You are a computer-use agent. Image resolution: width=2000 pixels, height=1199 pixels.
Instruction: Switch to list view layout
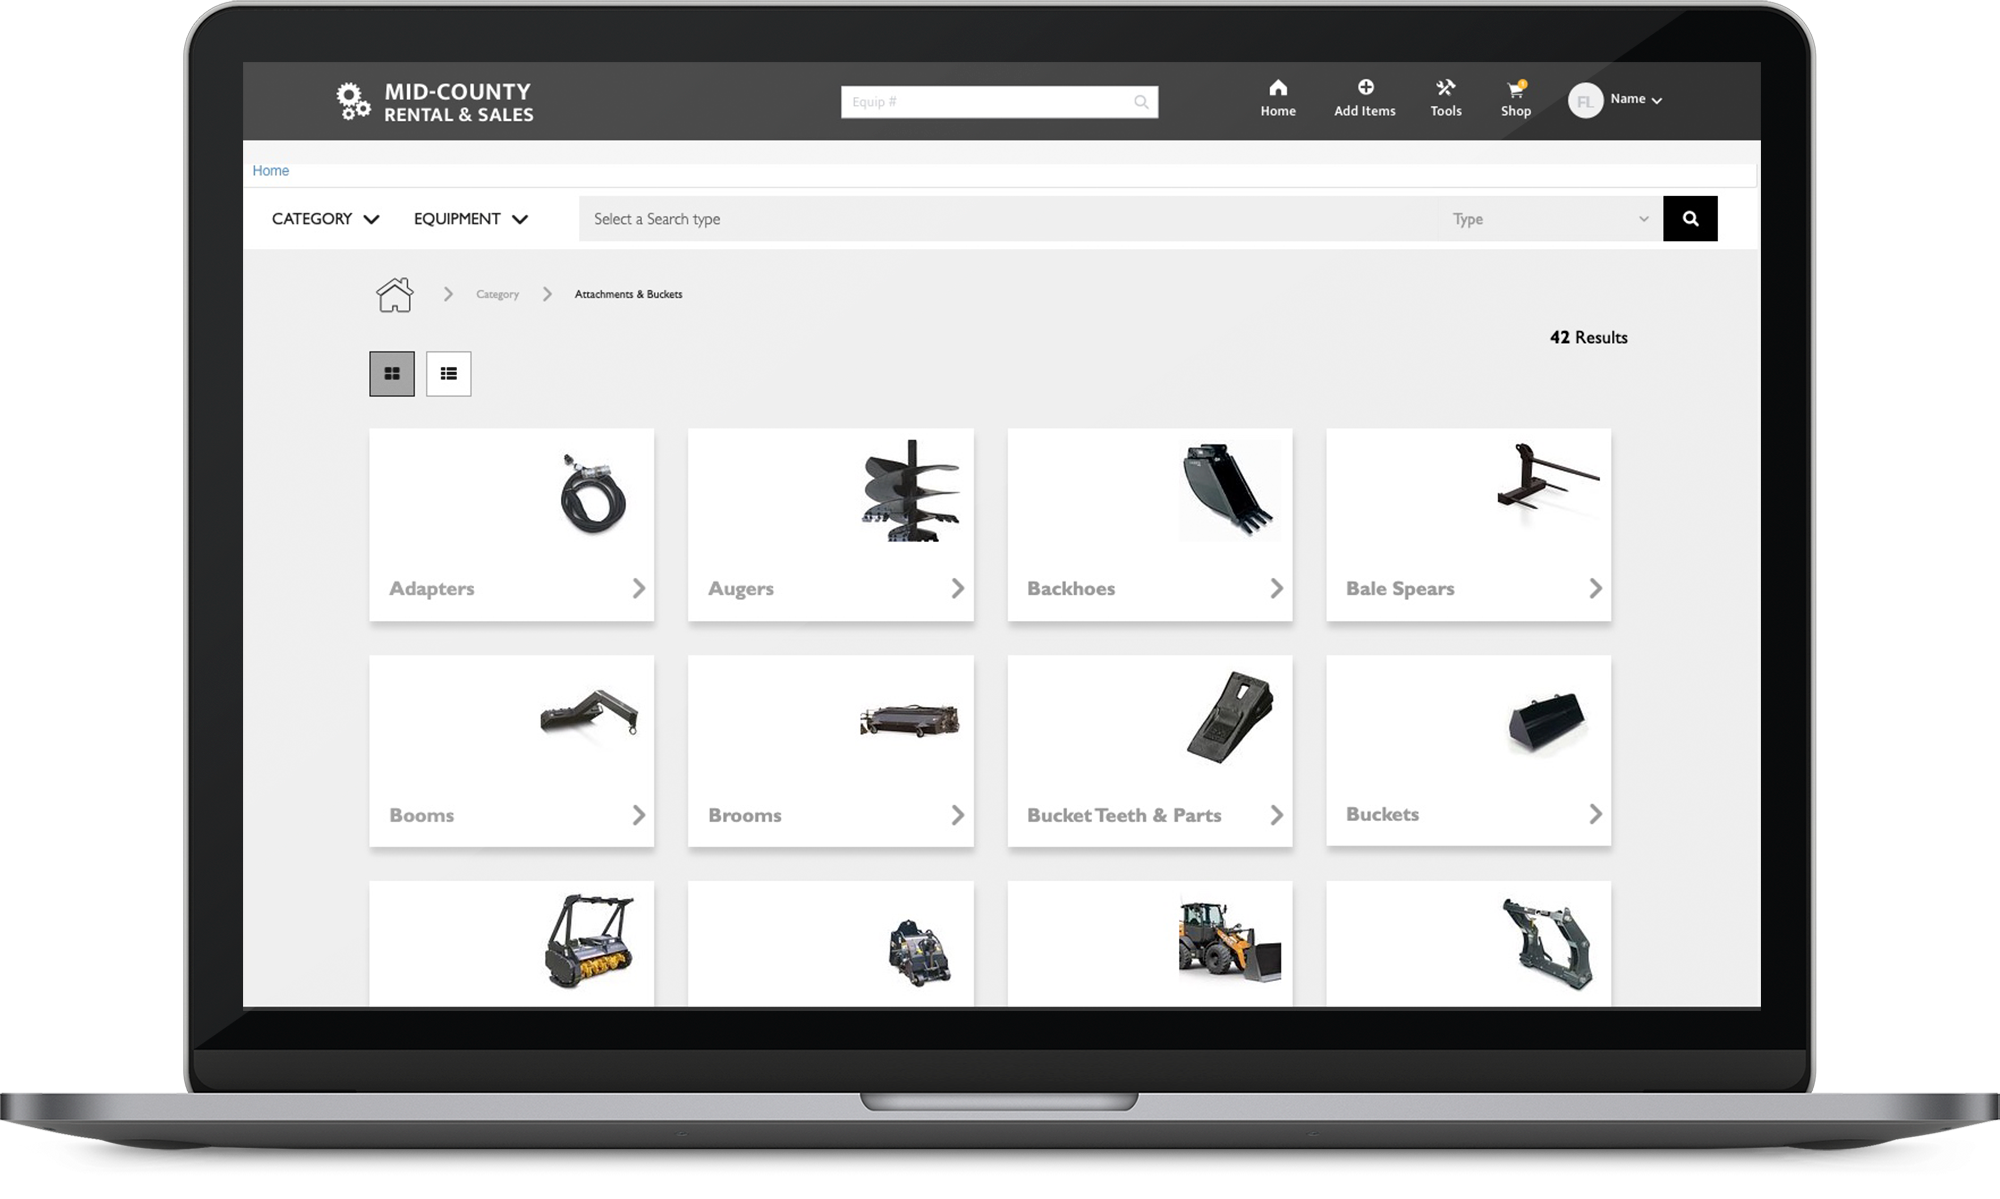(x=448, y=373)
